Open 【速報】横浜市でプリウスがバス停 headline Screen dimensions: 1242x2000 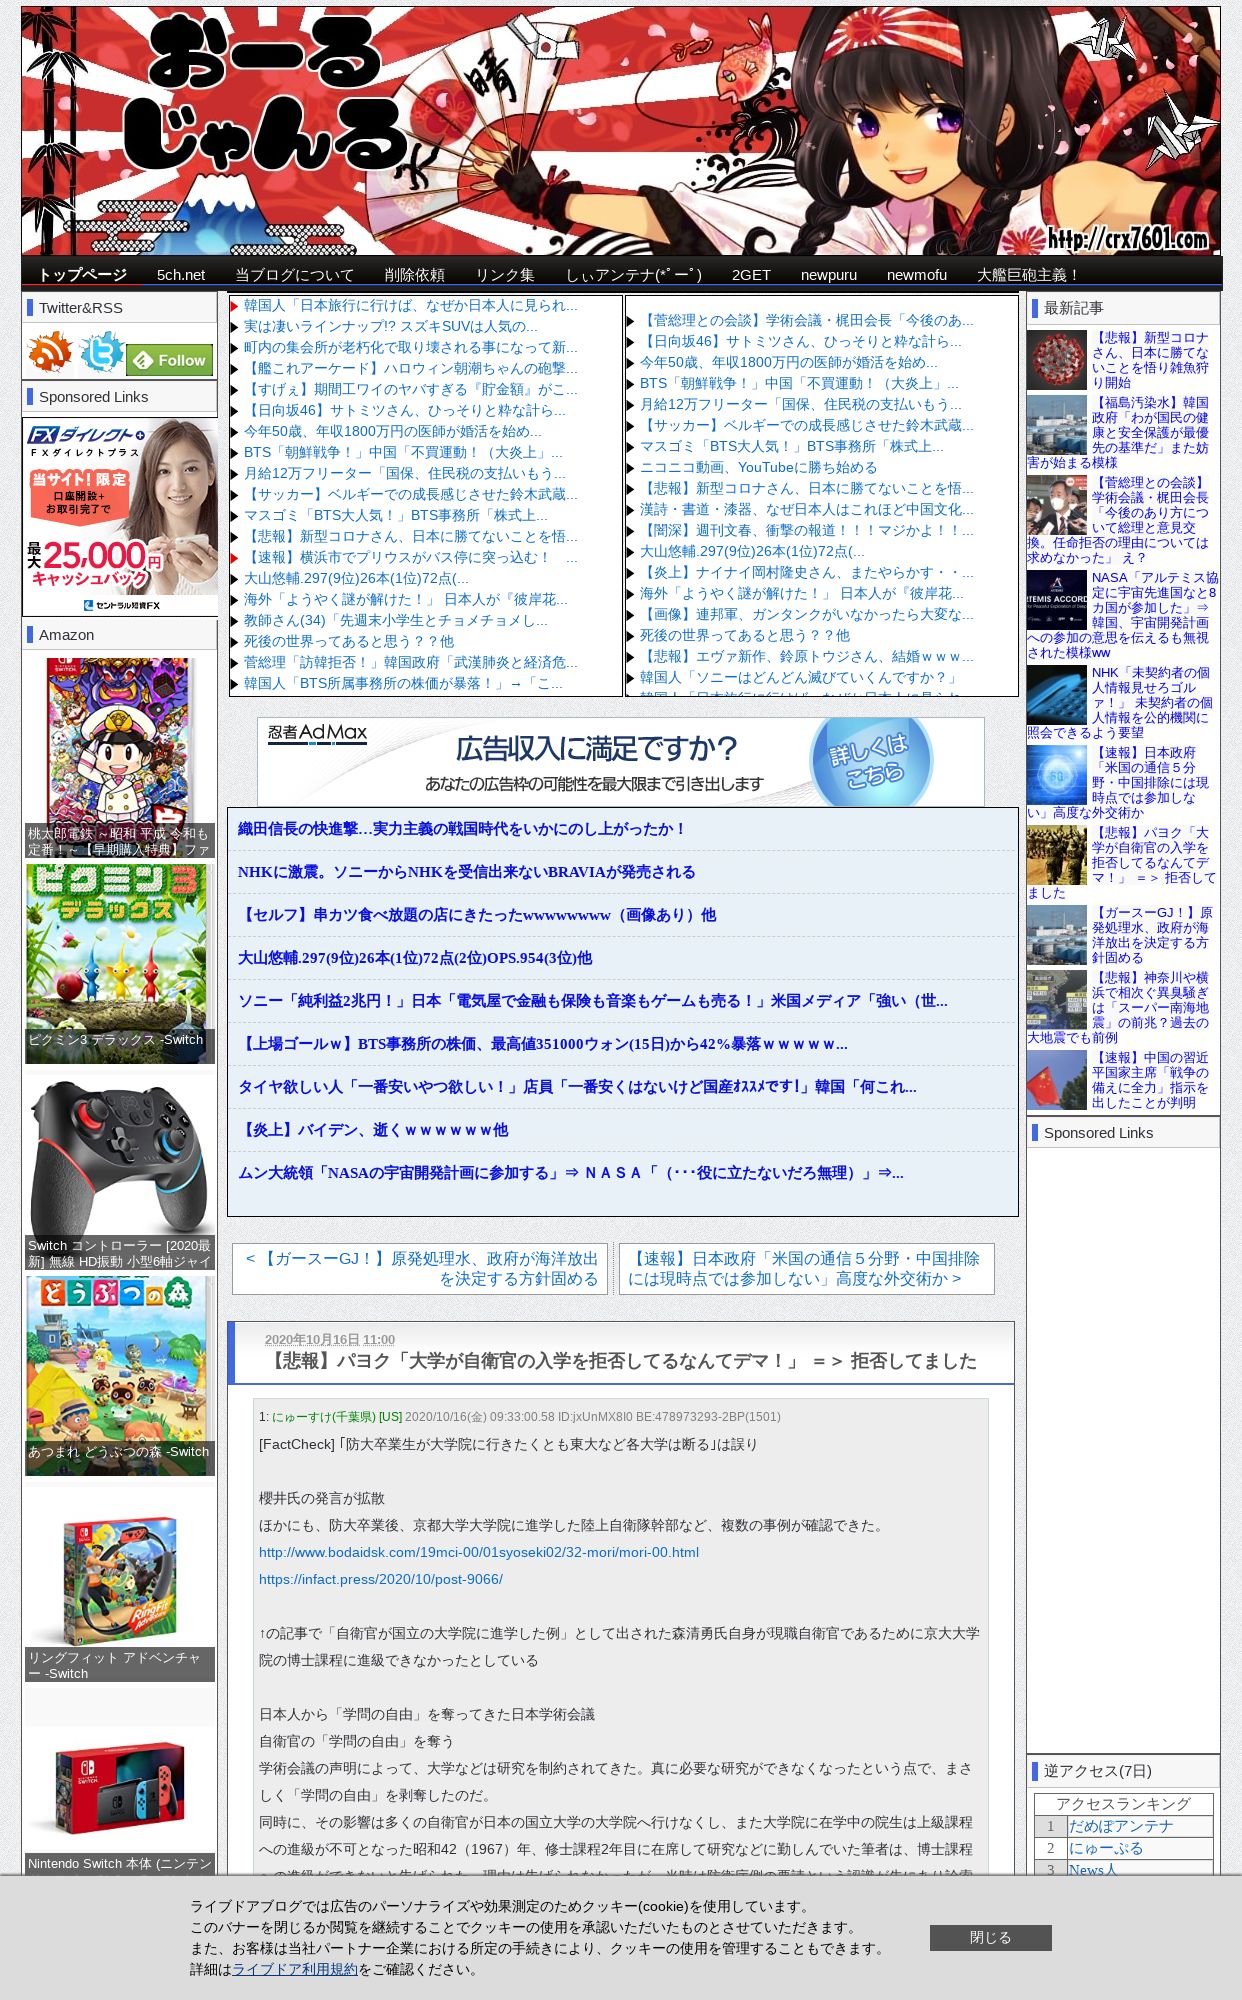point(411,557)
